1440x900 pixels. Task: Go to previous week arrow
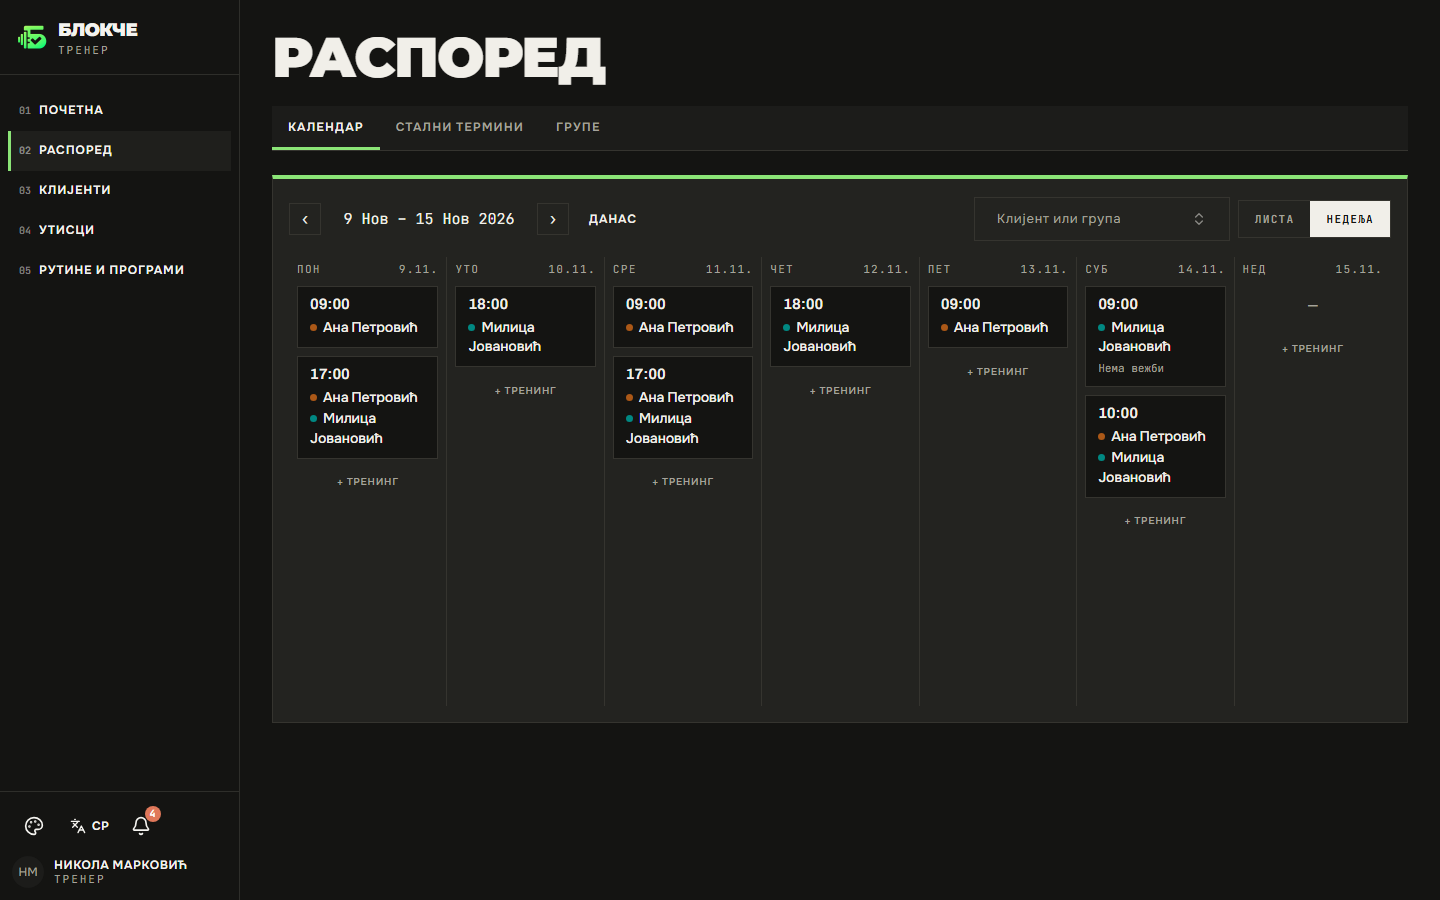[x=305, y=219]
